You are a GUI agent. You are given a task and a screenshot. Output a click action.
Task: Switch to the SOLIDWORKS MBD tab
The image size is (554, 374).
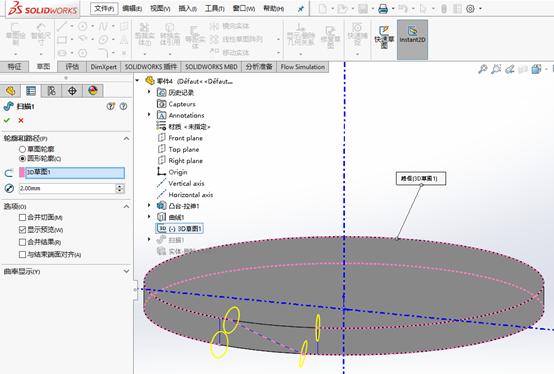click(x=211, y=67)
